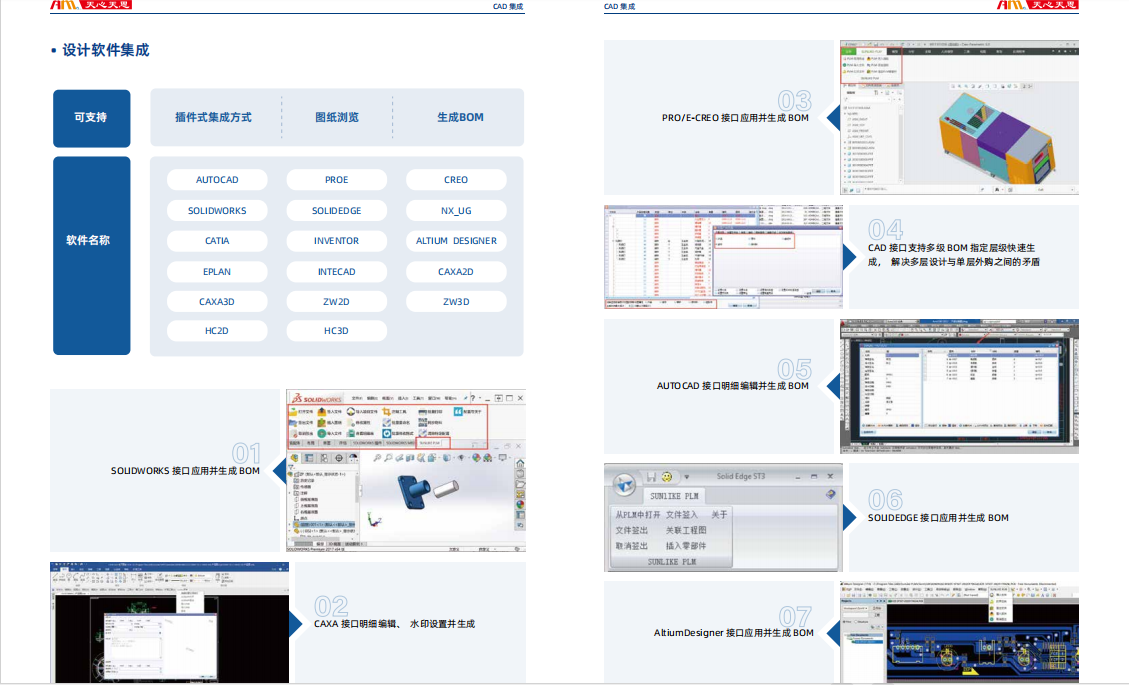Expand the highlighted assembly tree item in SolidWorks

point(291,523)
